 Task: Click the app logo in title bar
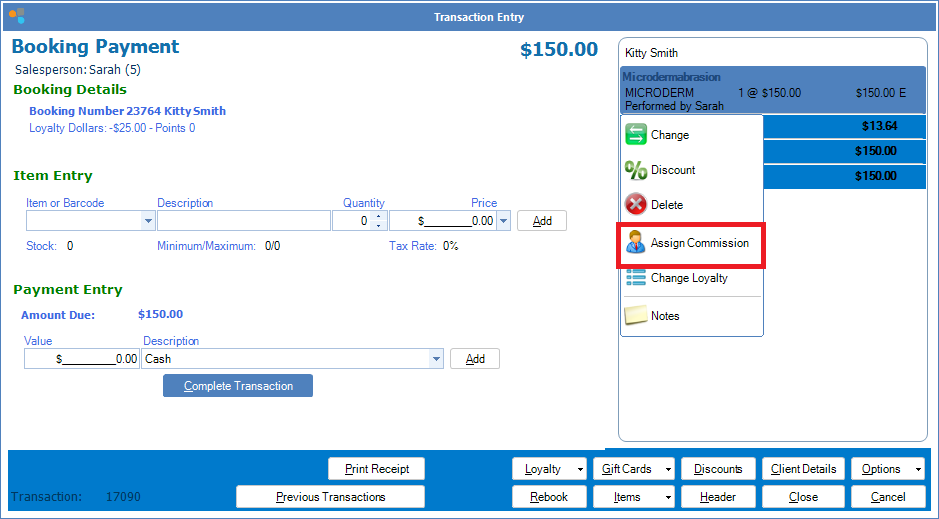click(16, 16)
